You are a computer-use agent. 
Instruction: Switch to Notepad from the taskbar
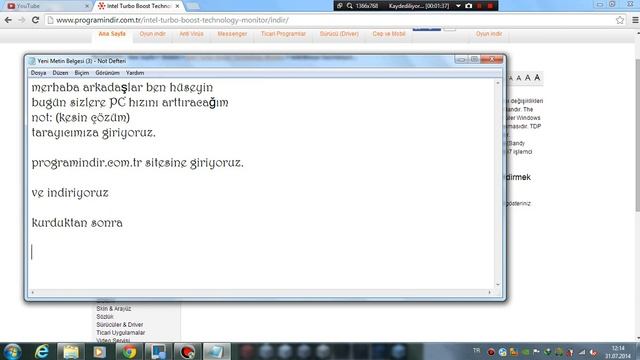pyautogui.click(x=216, y=351)
